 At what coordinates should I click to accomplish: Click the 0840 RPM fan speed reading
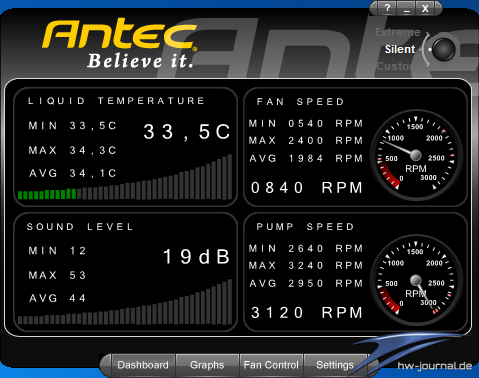pyautogui.click(x=307, y=188)
